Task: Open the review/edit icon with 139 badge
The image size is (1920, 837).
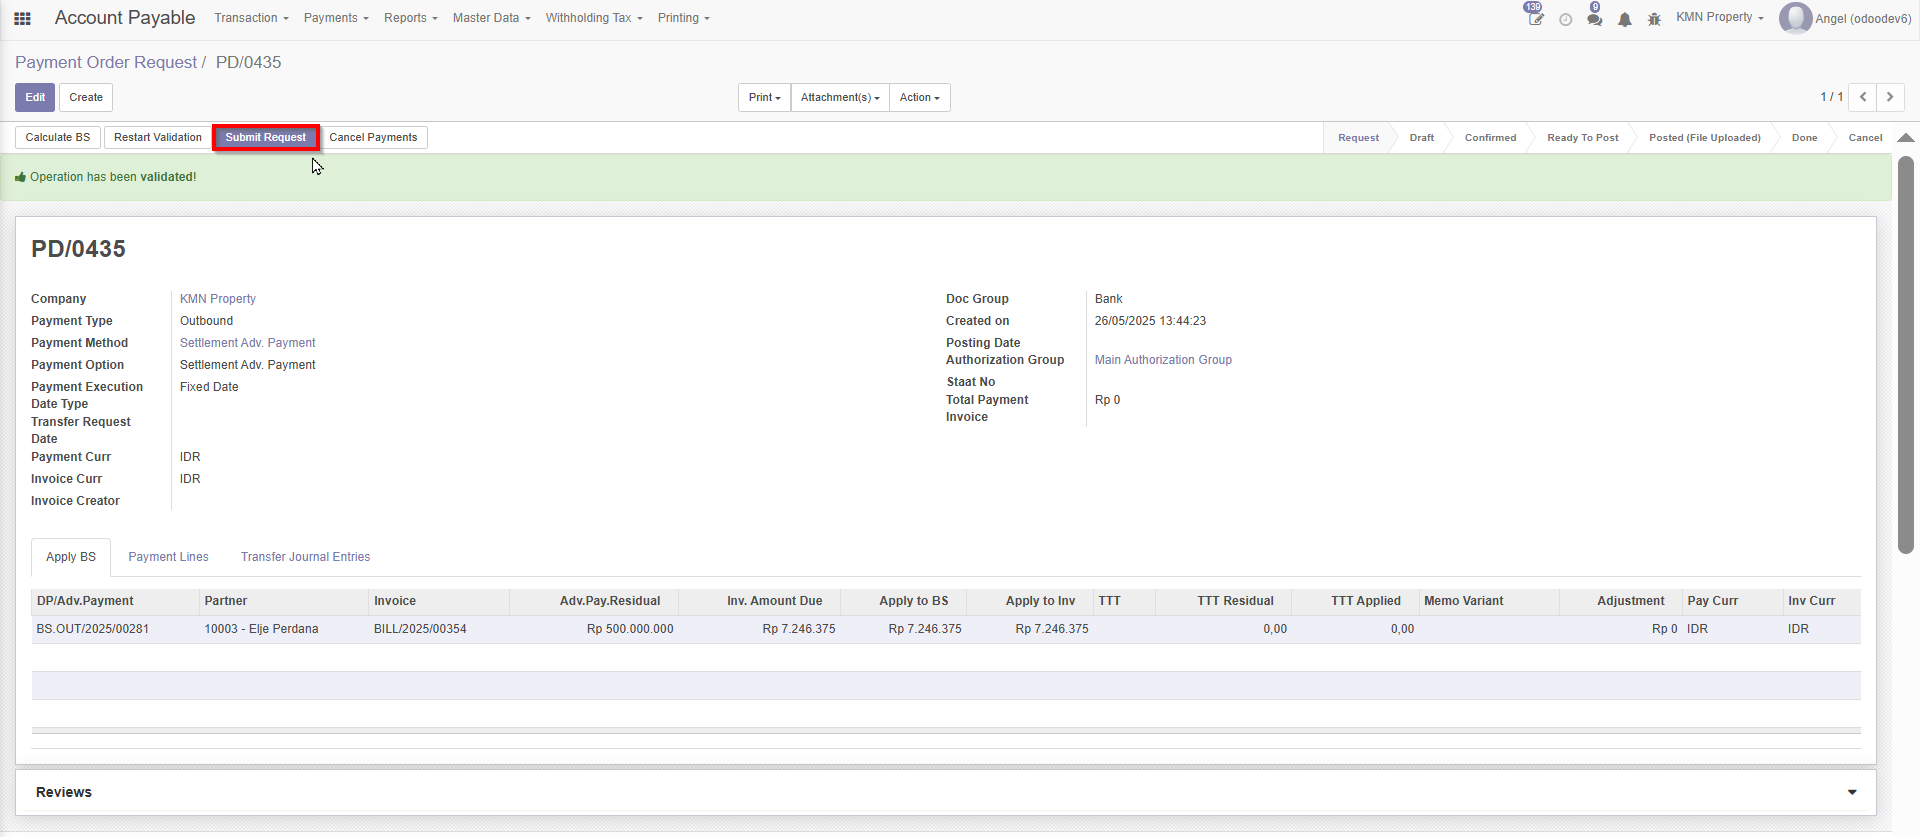Action: click(x=1535, y=17)
